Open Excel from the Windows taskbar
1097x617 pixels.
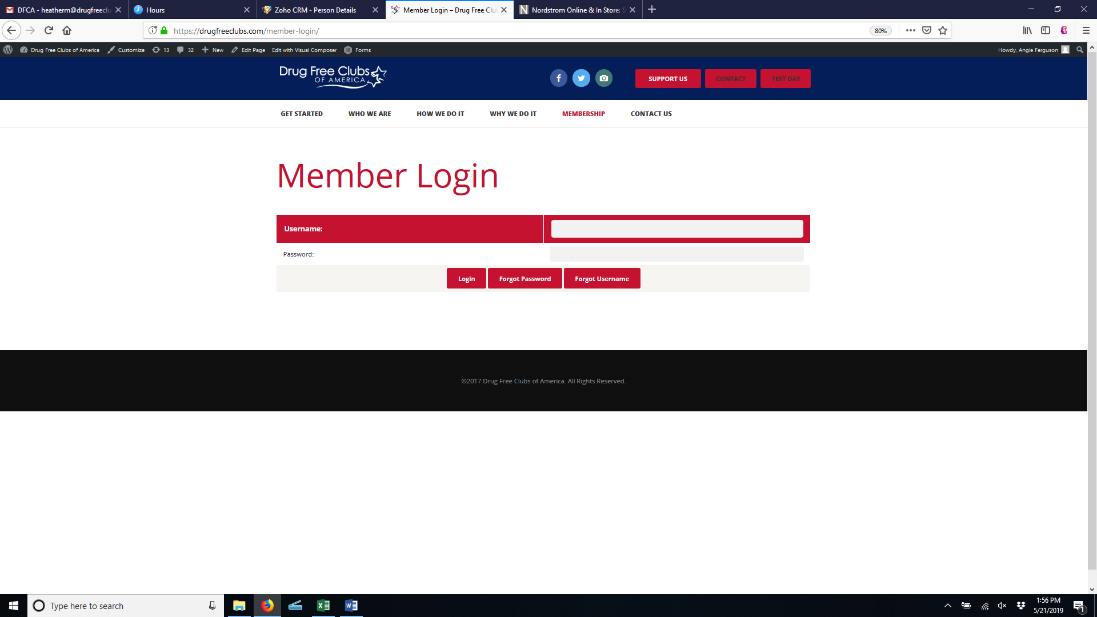click(323, 605)
